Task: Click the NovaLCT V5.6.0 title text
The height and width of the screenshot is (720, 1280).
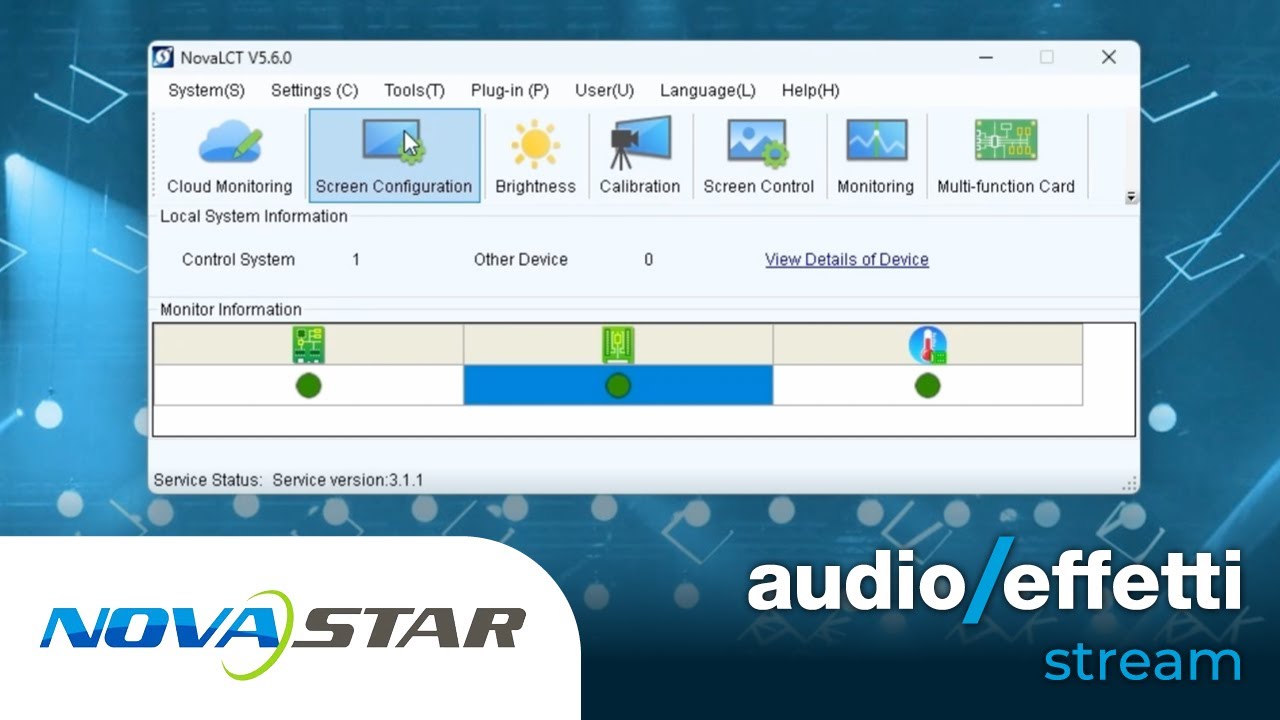Action: point(236,58)
